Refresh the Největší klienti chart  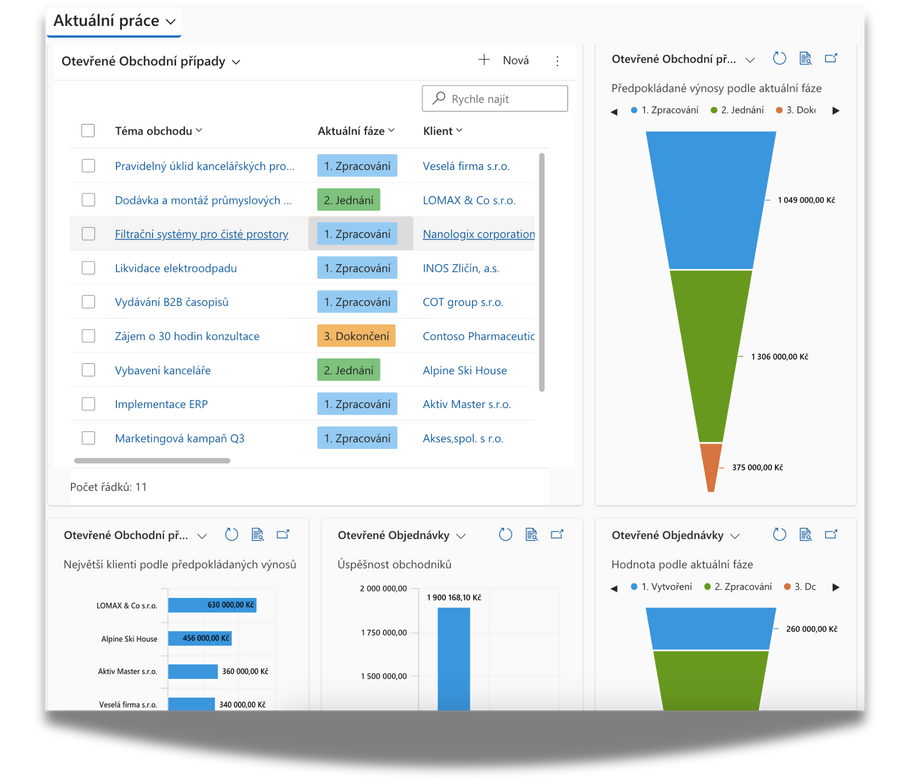tap(232, 535)
